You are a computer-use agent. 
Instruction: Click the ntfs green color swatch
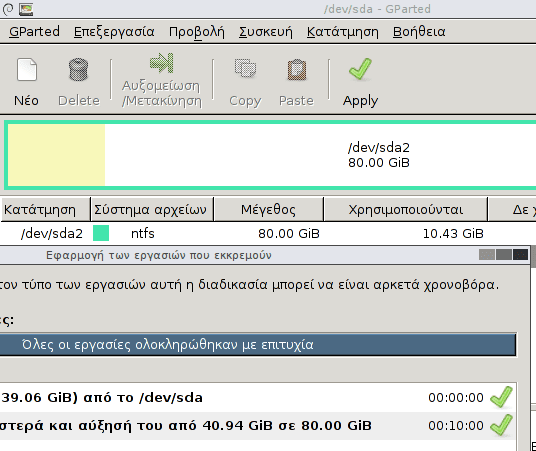101,233
